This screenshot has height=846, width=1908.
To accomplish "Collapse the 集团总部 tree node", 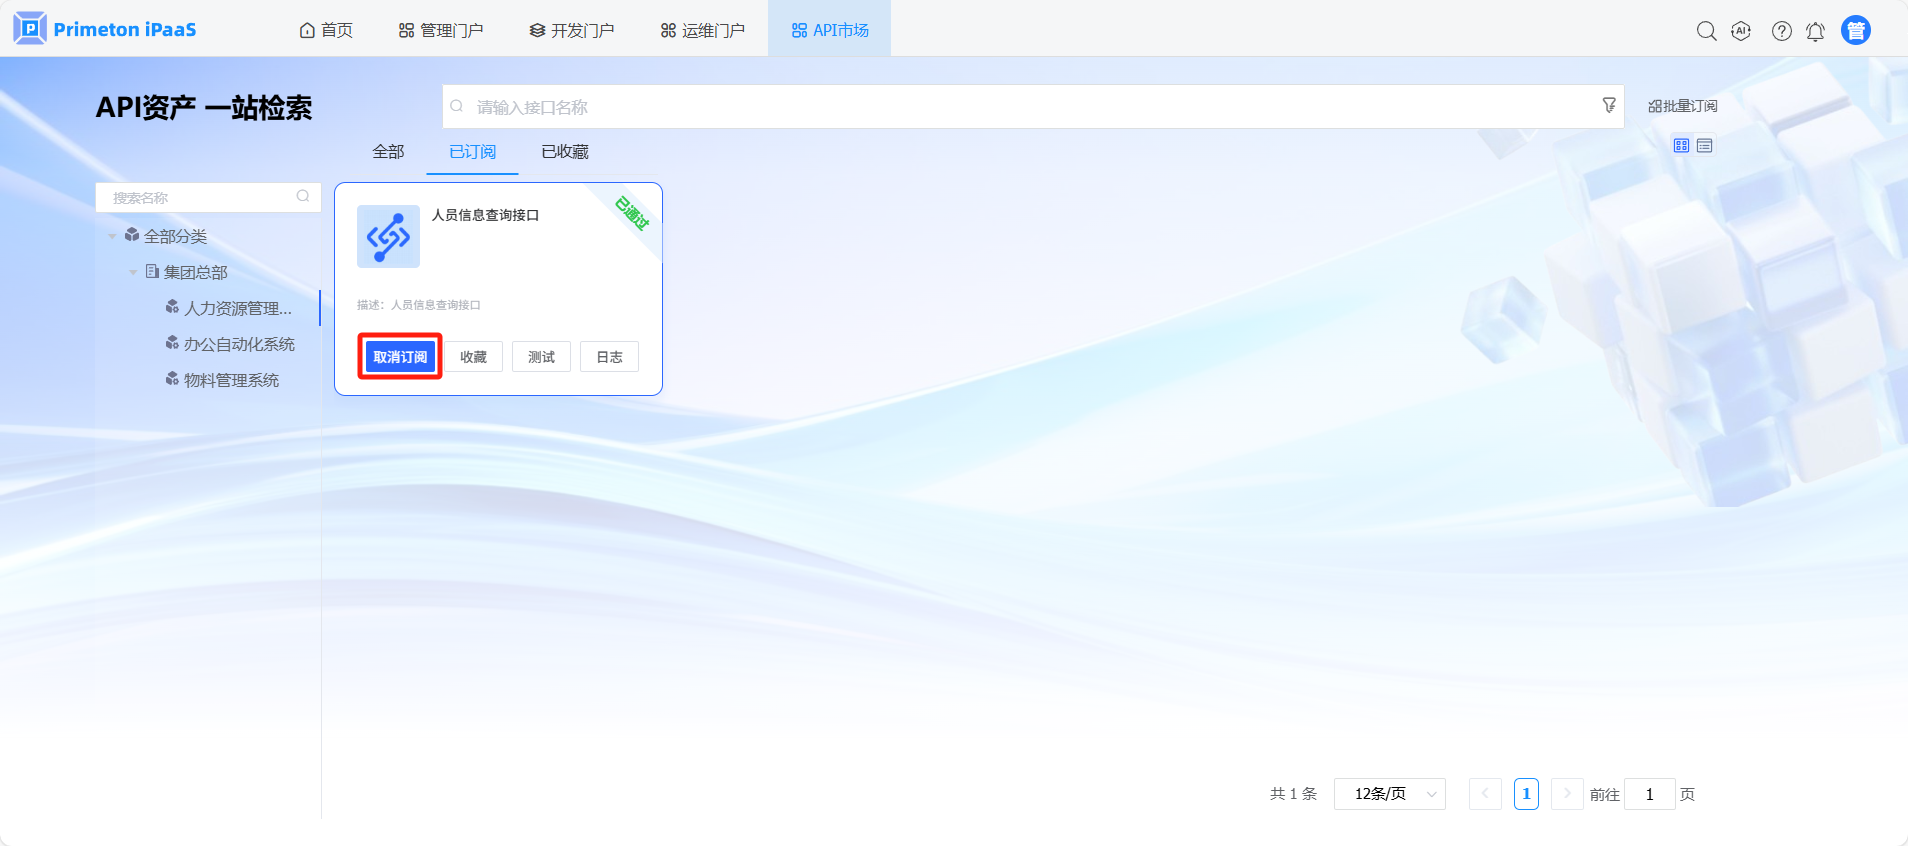I will pyautogui.click(x=133, y=273).
